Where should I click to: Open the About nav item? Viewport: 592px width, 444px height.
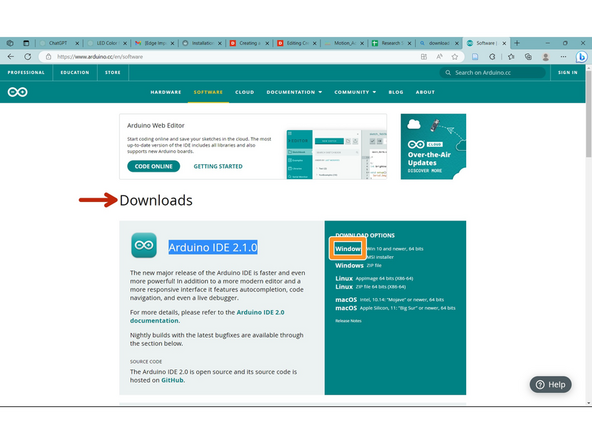(x=425, y=92)
